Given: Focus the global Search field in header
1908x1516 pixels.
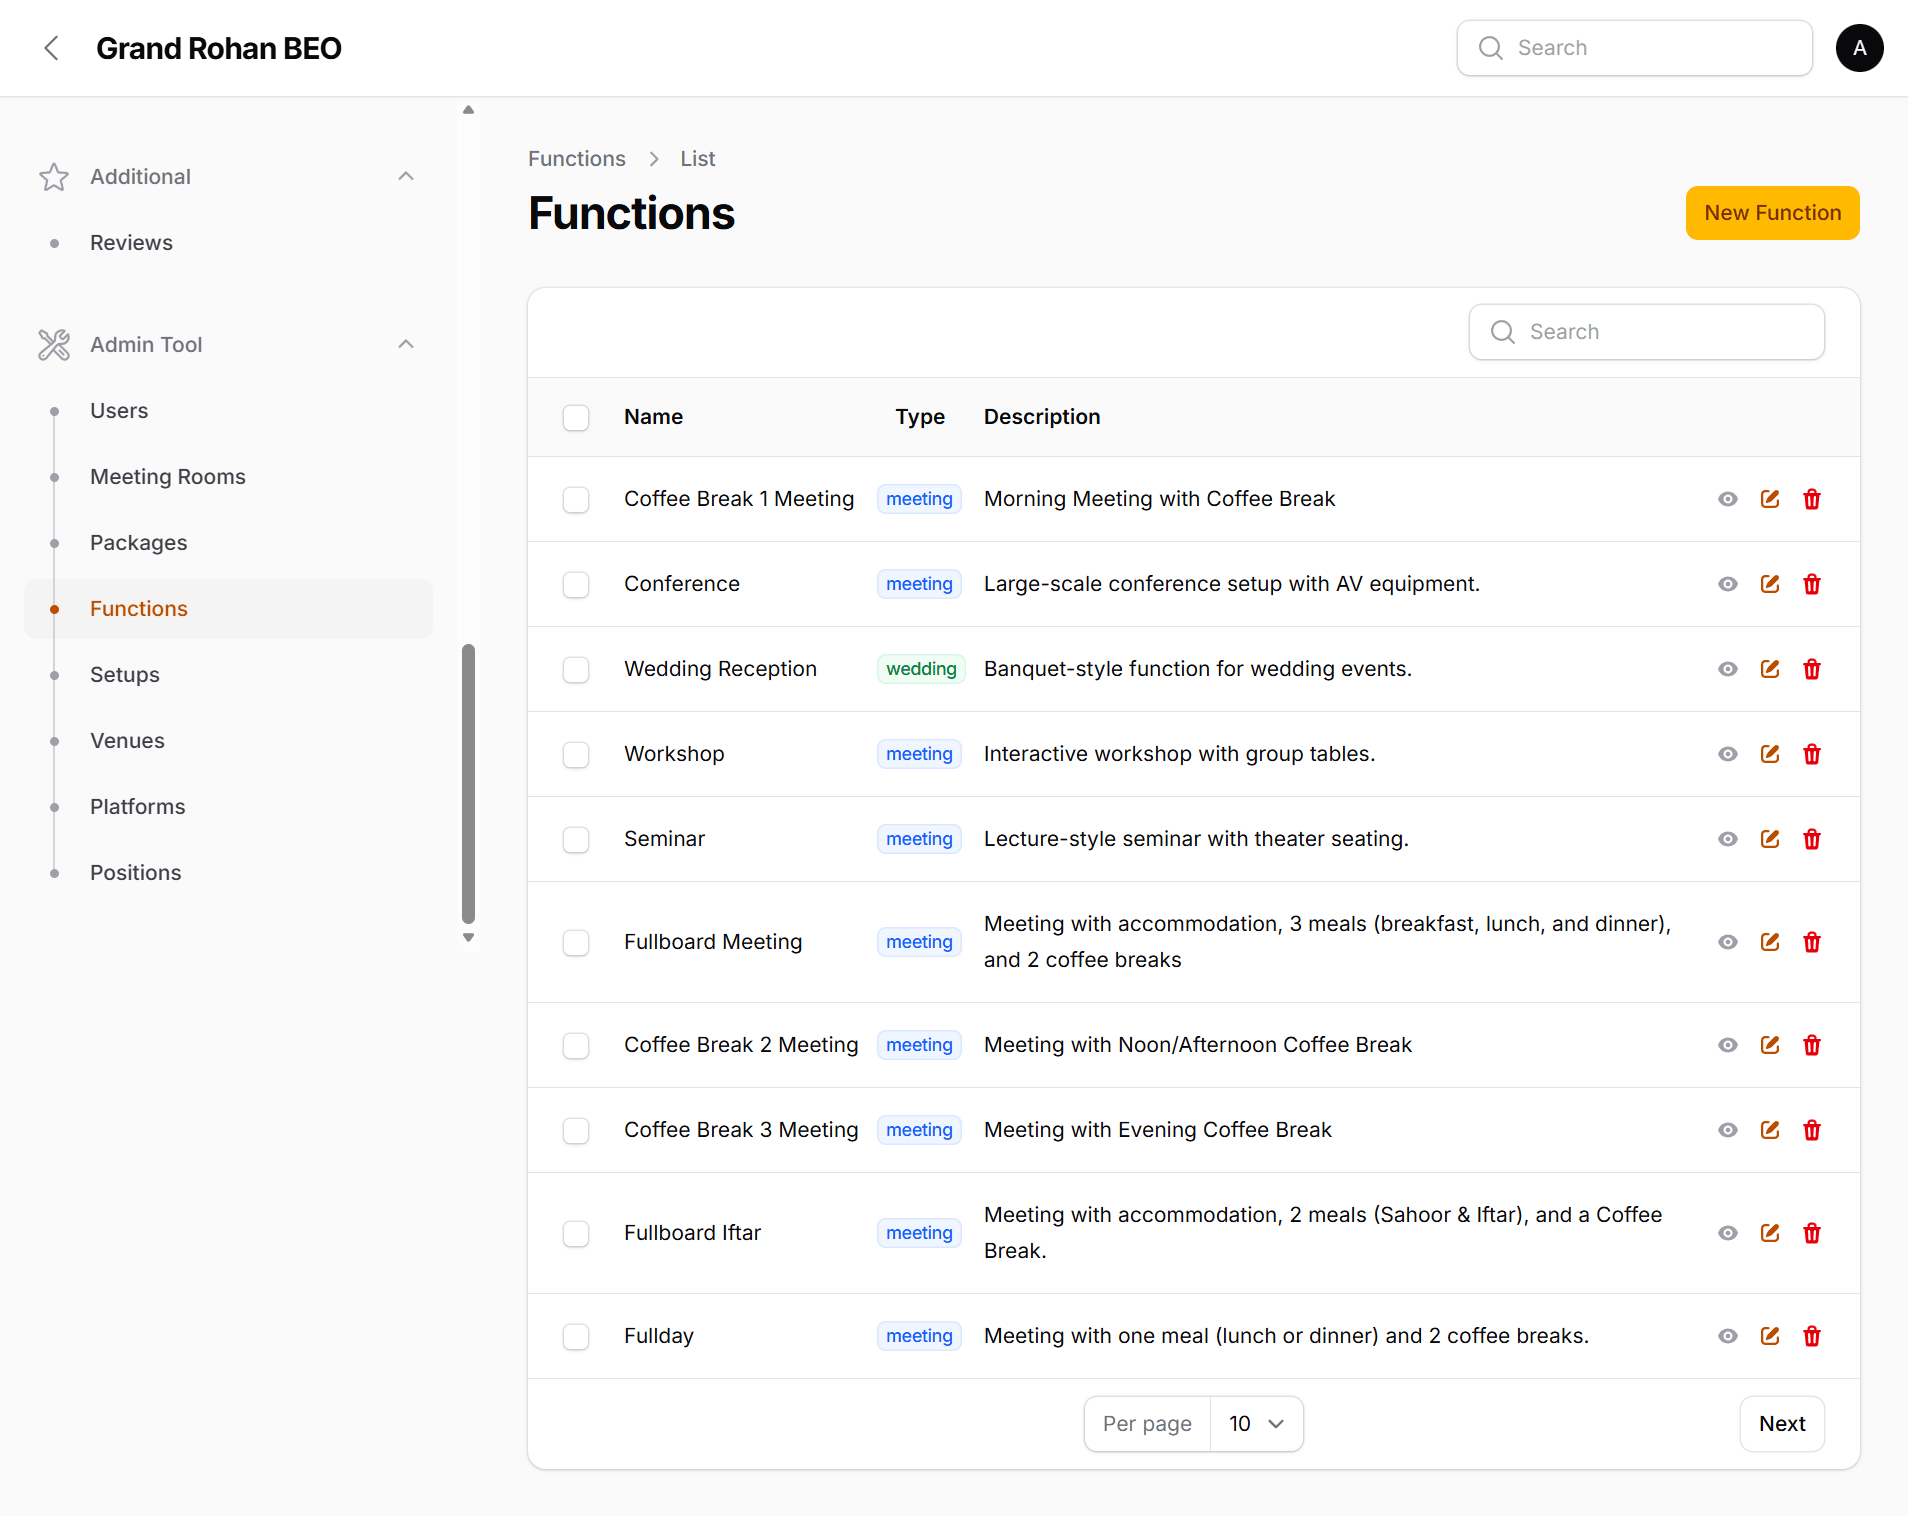Looking at the screenshot, I should pyautogui.click(x=1634, y=48).
